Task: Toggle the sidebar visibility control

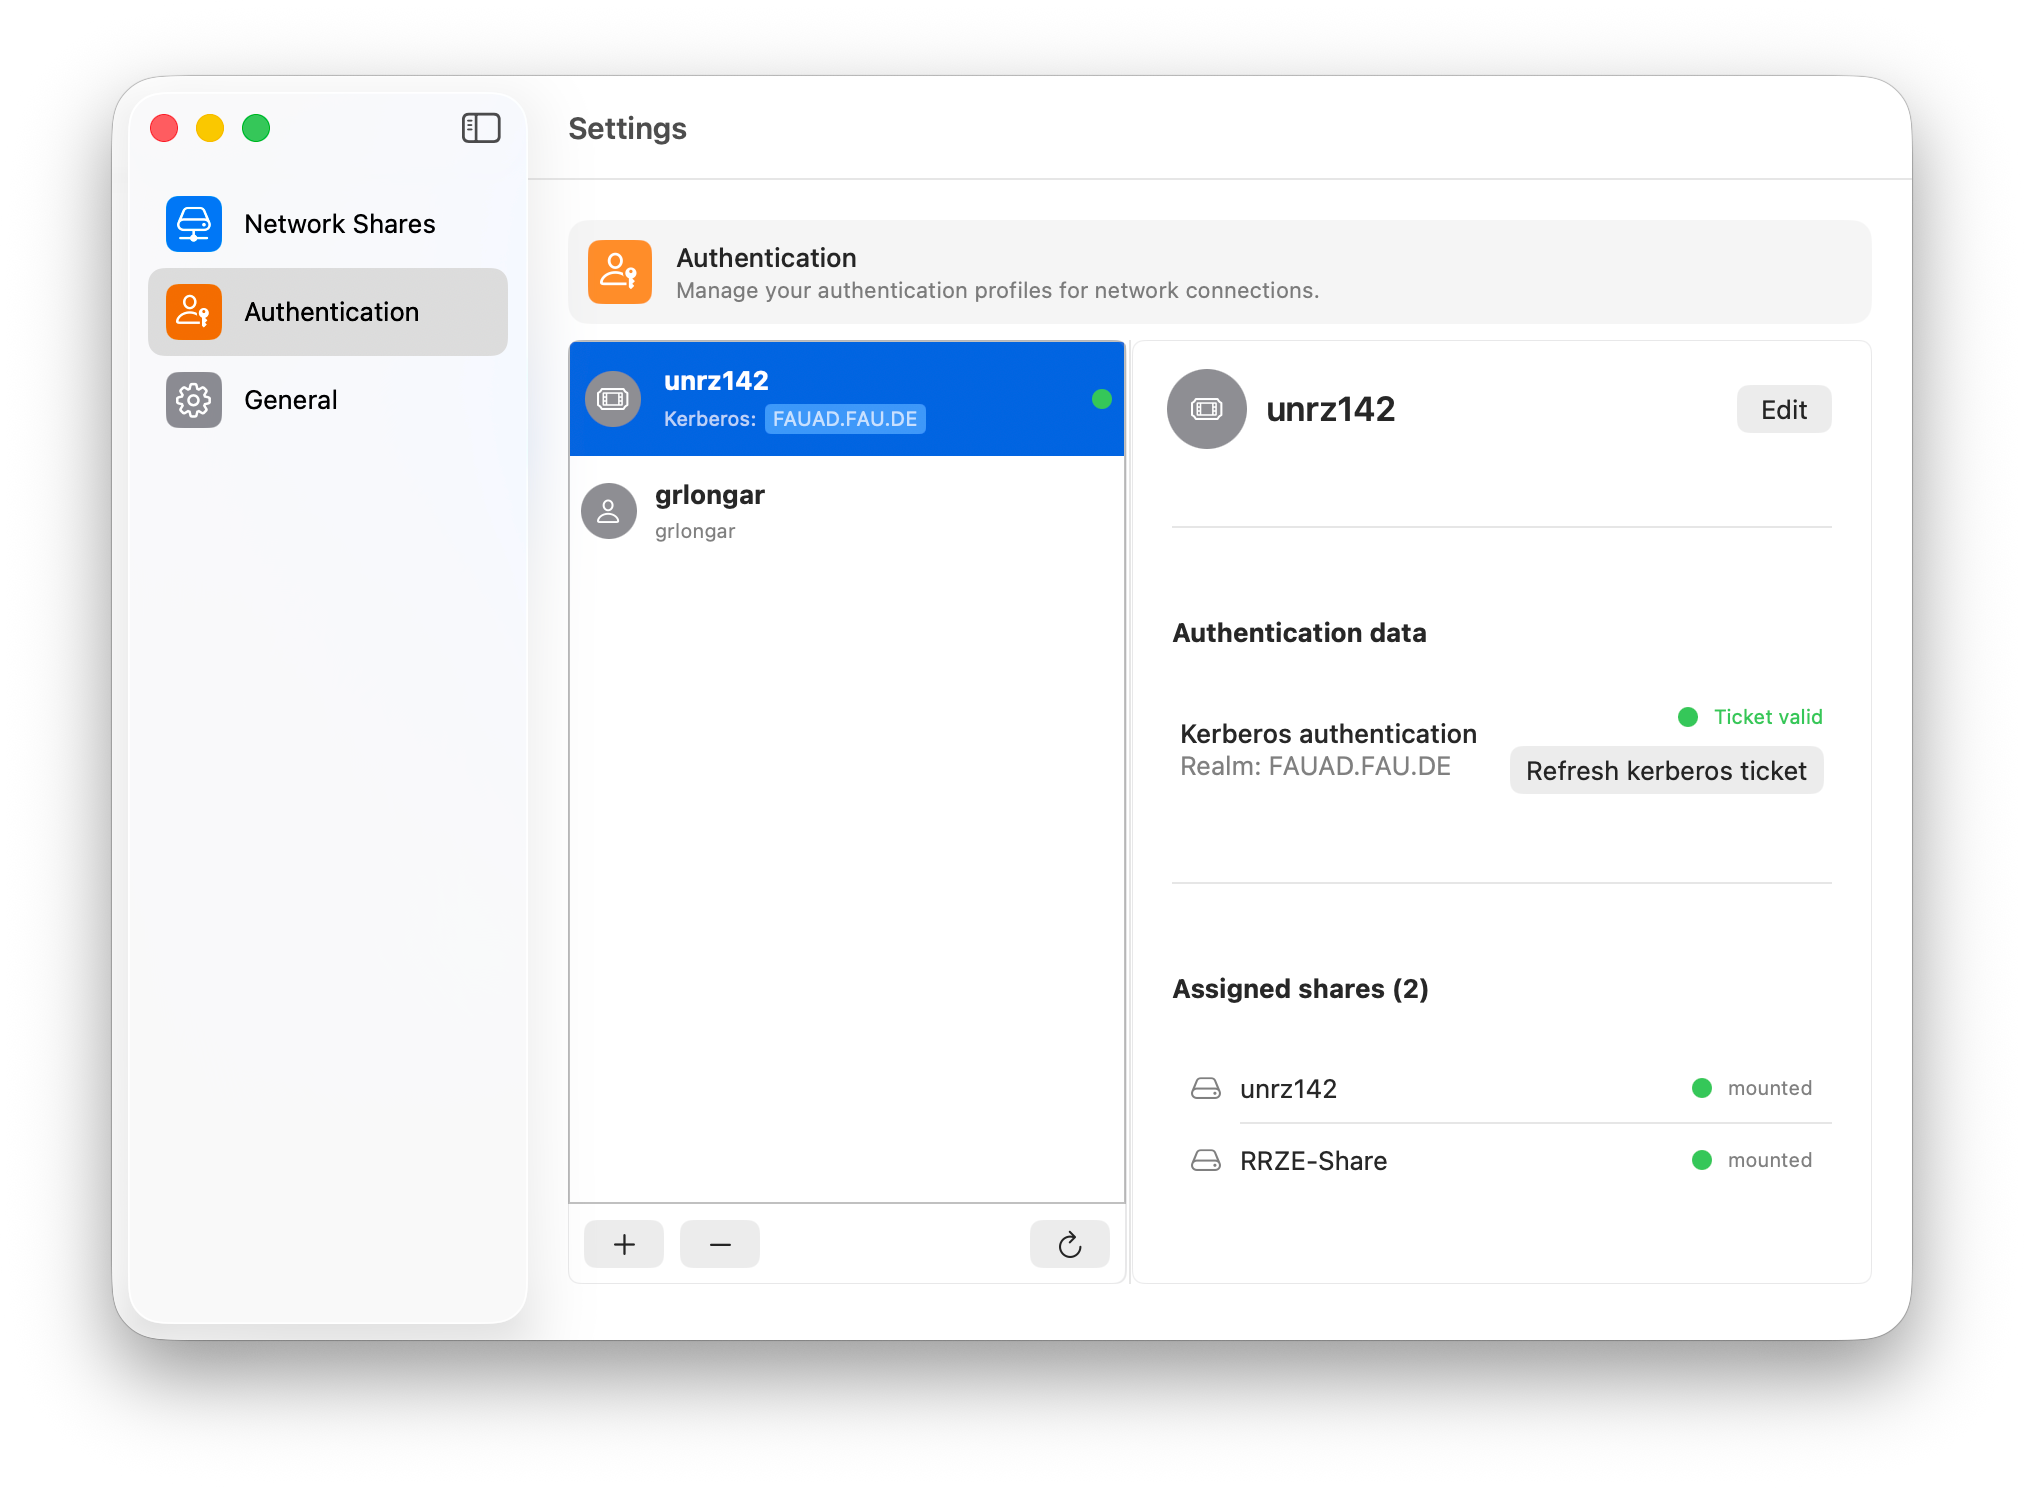Action: point(481,128)
